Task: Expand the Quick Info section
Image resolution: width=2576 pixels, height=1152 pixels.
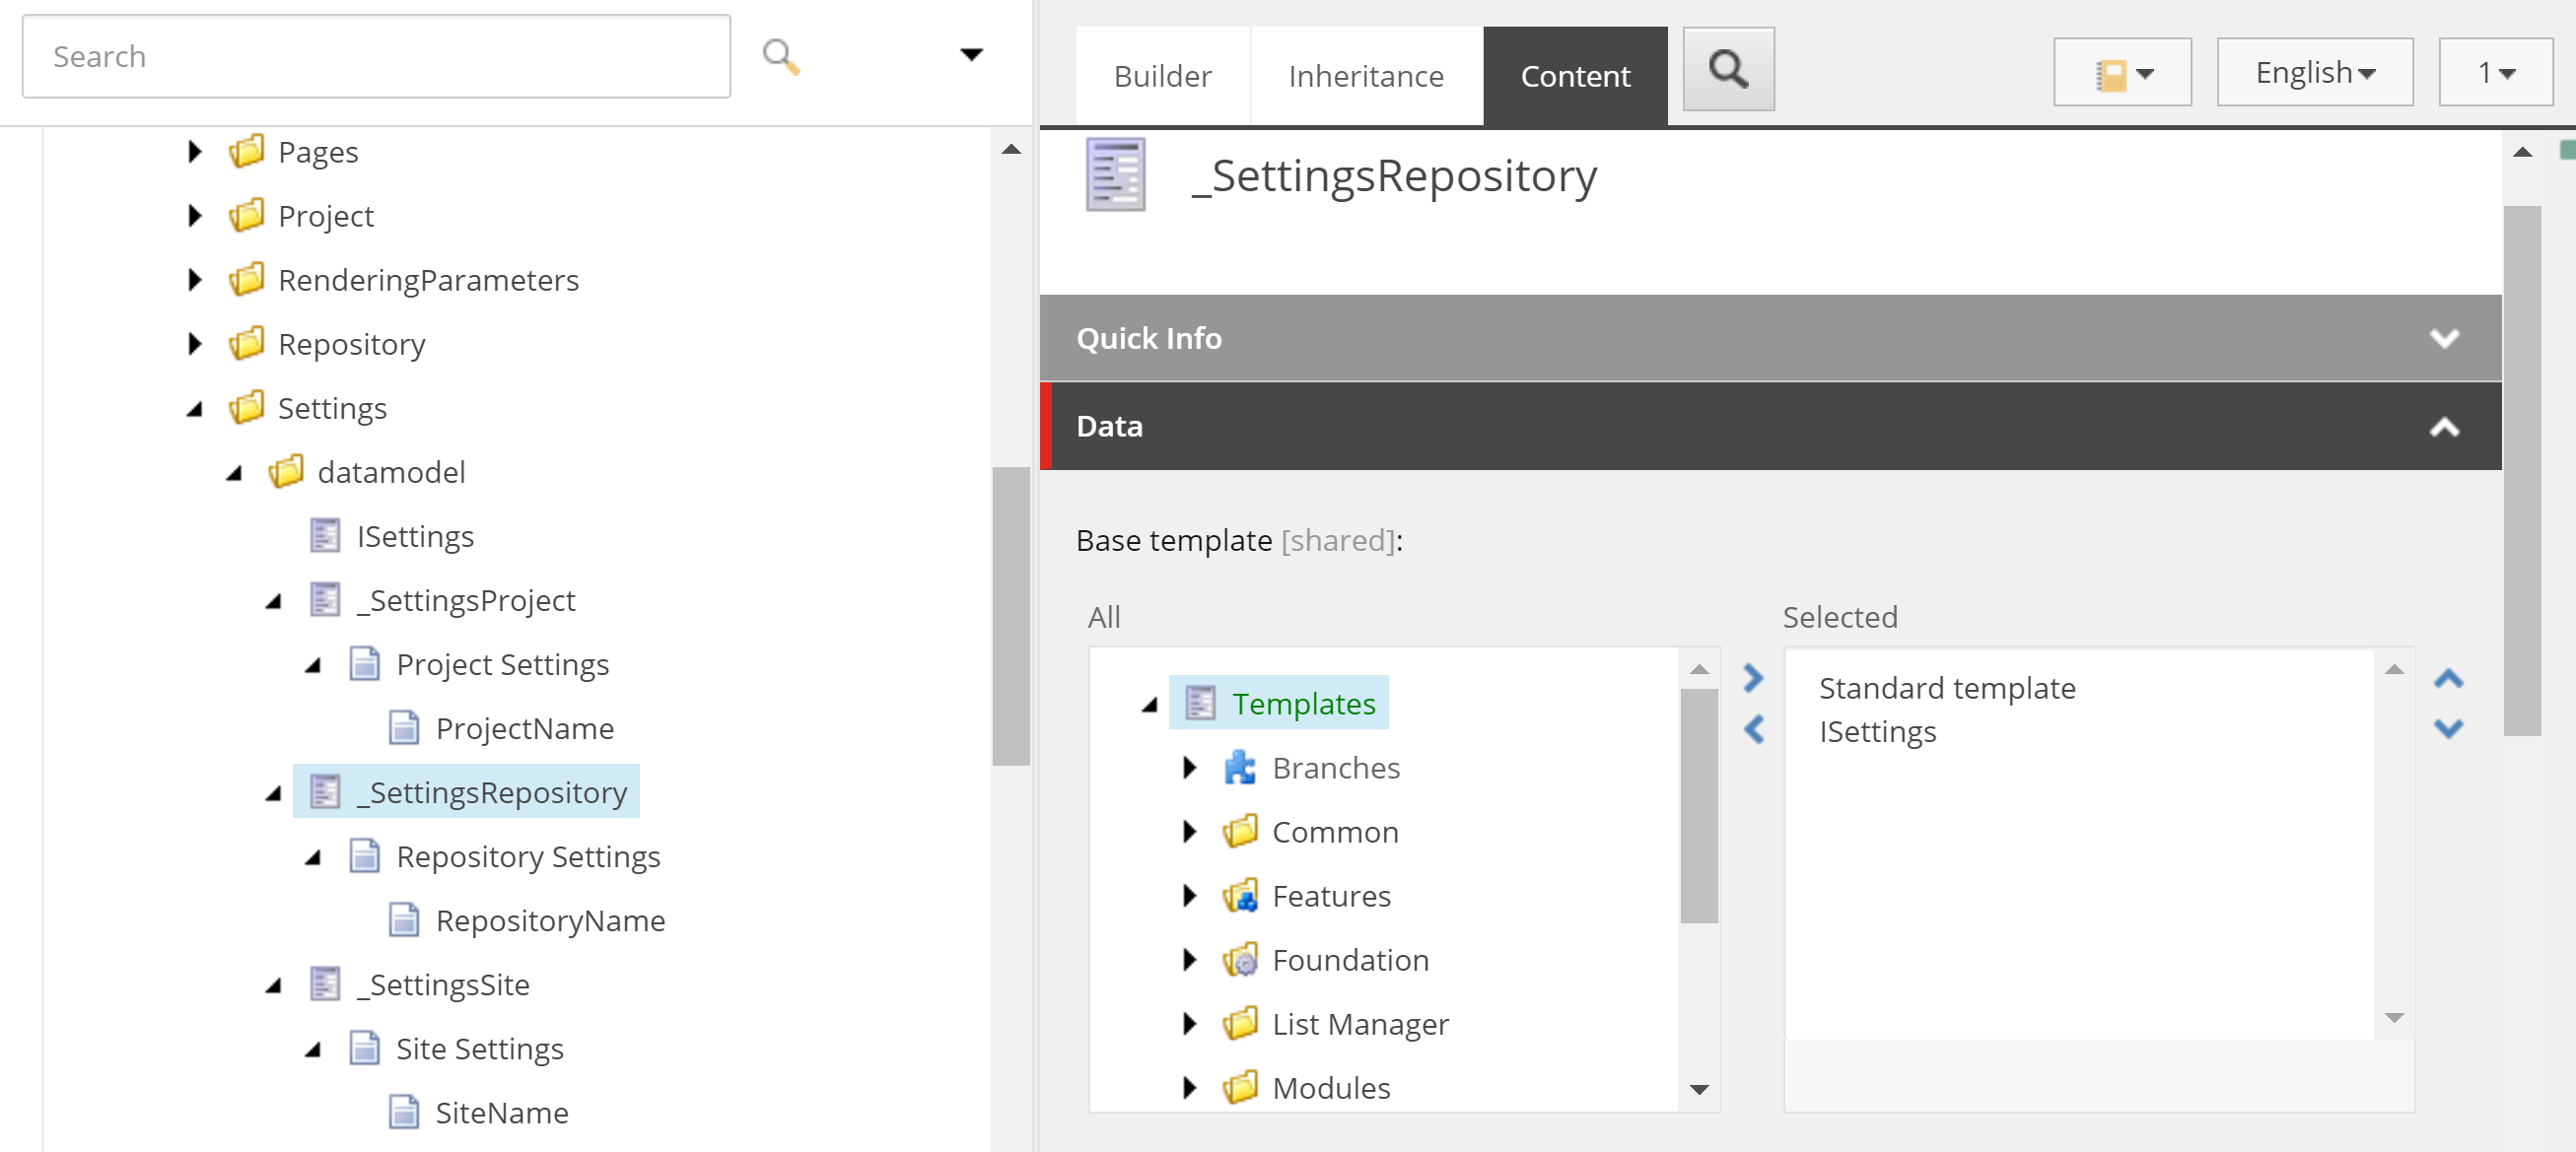Action: (x=2444, y=338)
